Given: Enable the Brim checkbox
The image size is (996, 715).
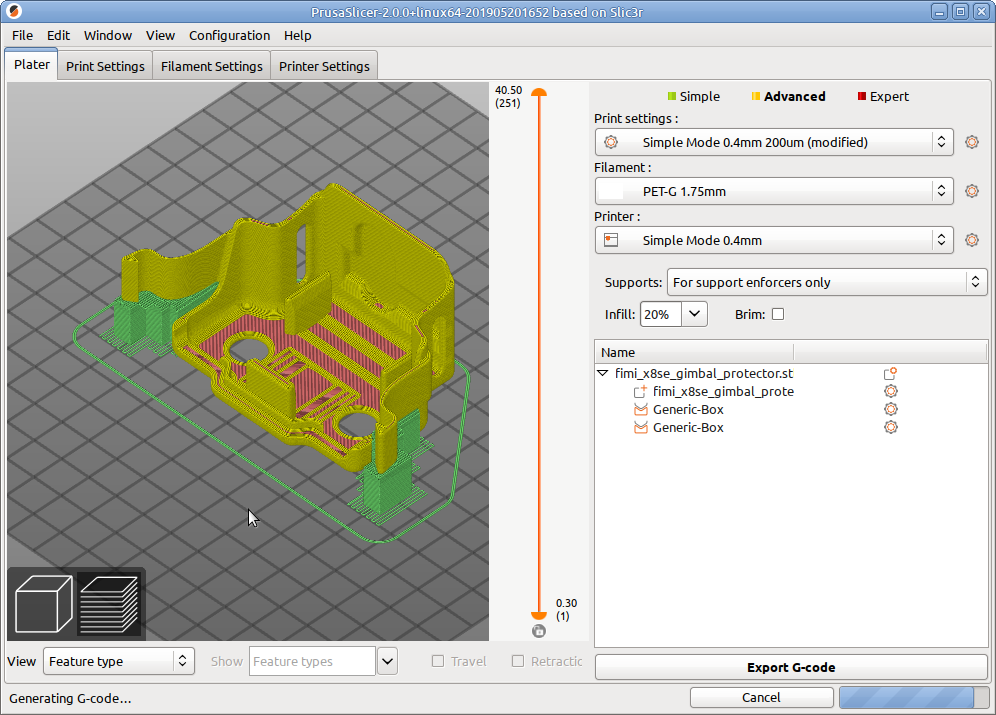Looking at the screenshot, I should [778, 314].
